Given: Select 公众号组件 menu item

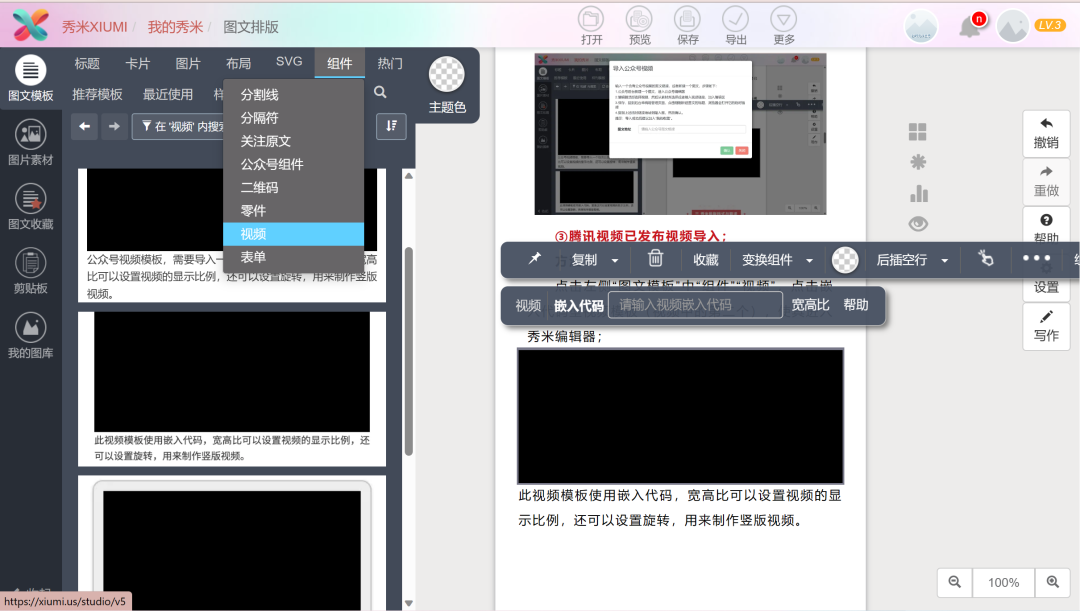Looking at the screenshot, I should pyautogui.click(x=293, y=165).
